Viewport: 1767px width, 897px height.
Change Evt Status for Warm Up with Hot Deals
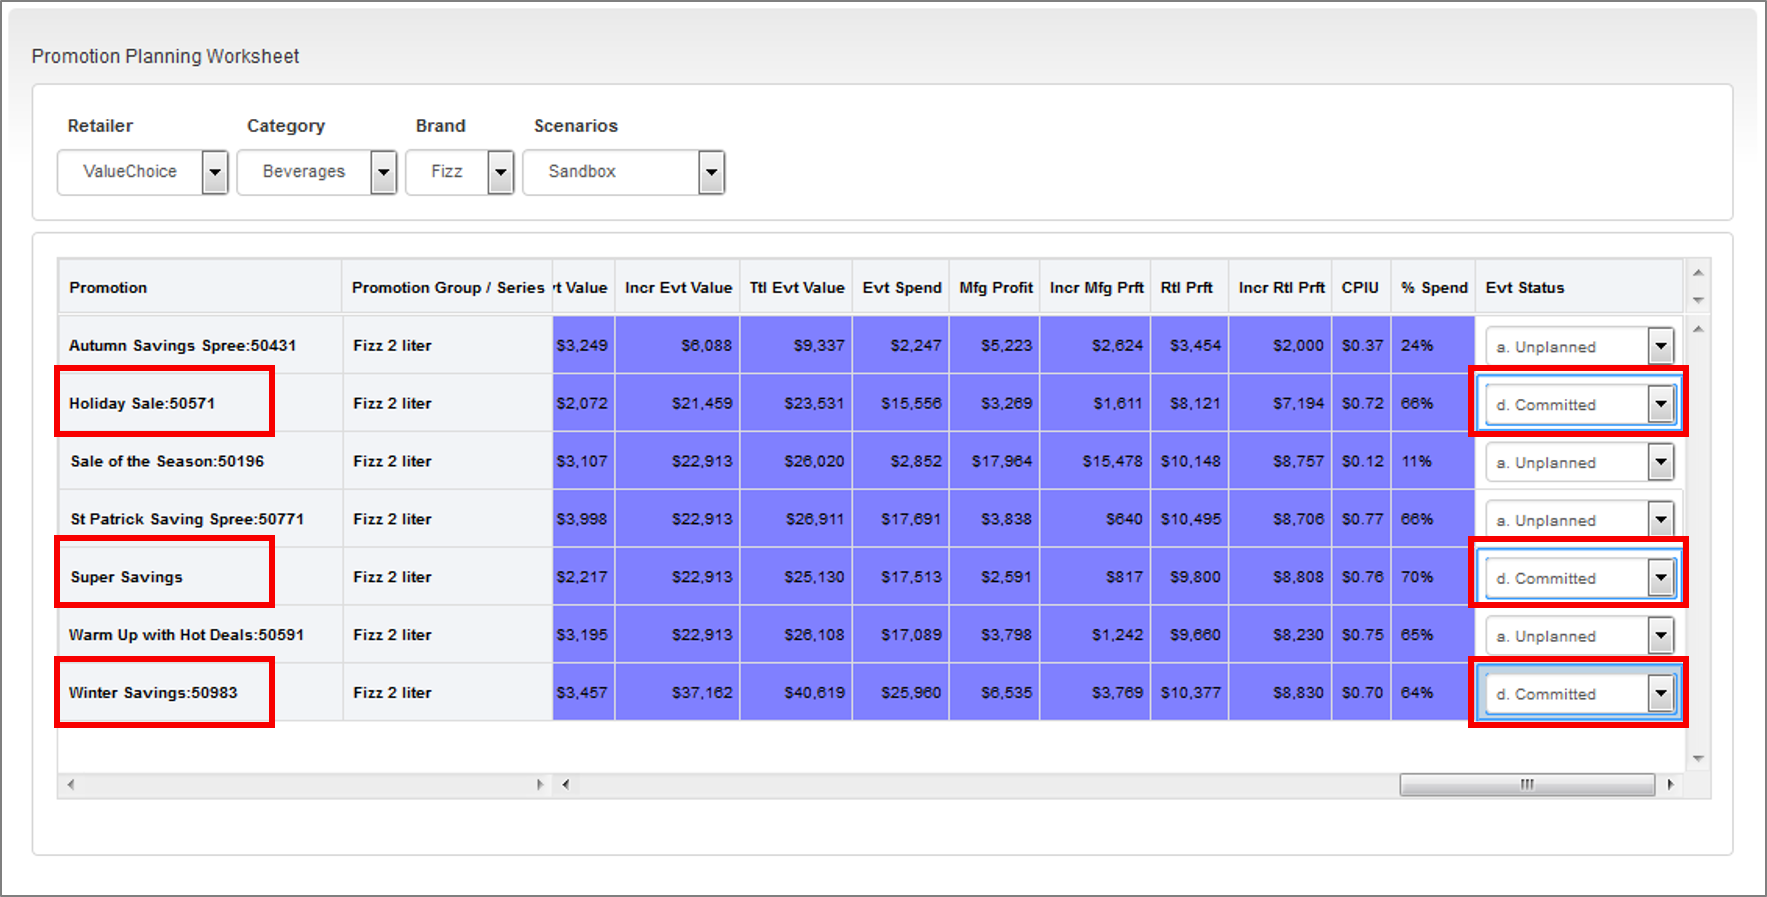1579,636
